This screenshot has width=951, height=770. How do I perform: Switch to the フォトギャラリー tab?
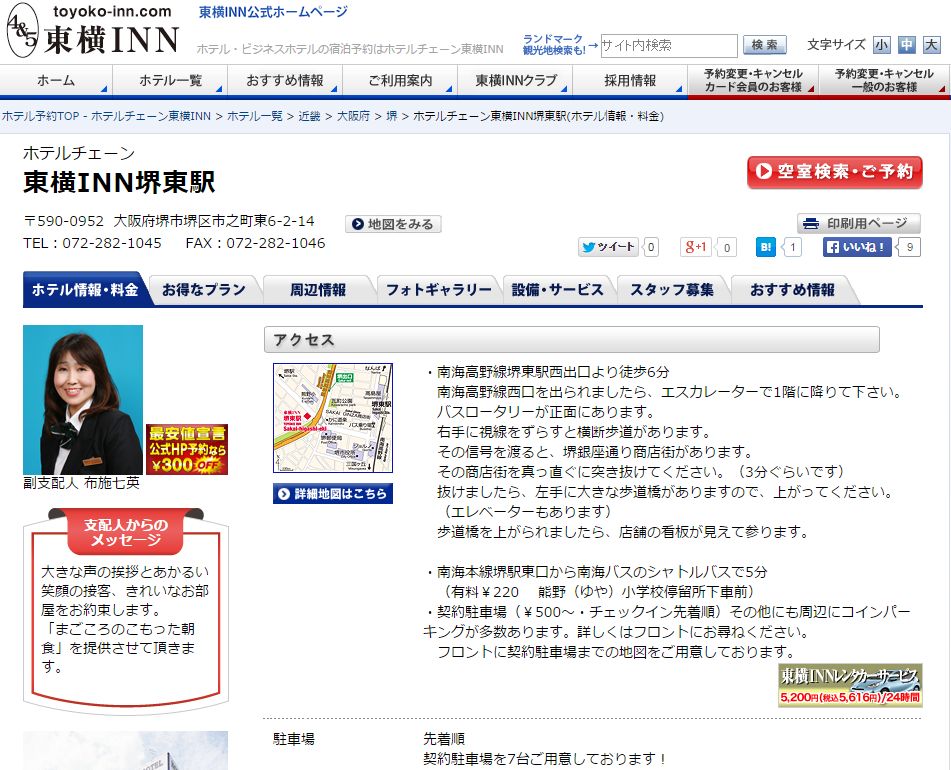[439, 290]
